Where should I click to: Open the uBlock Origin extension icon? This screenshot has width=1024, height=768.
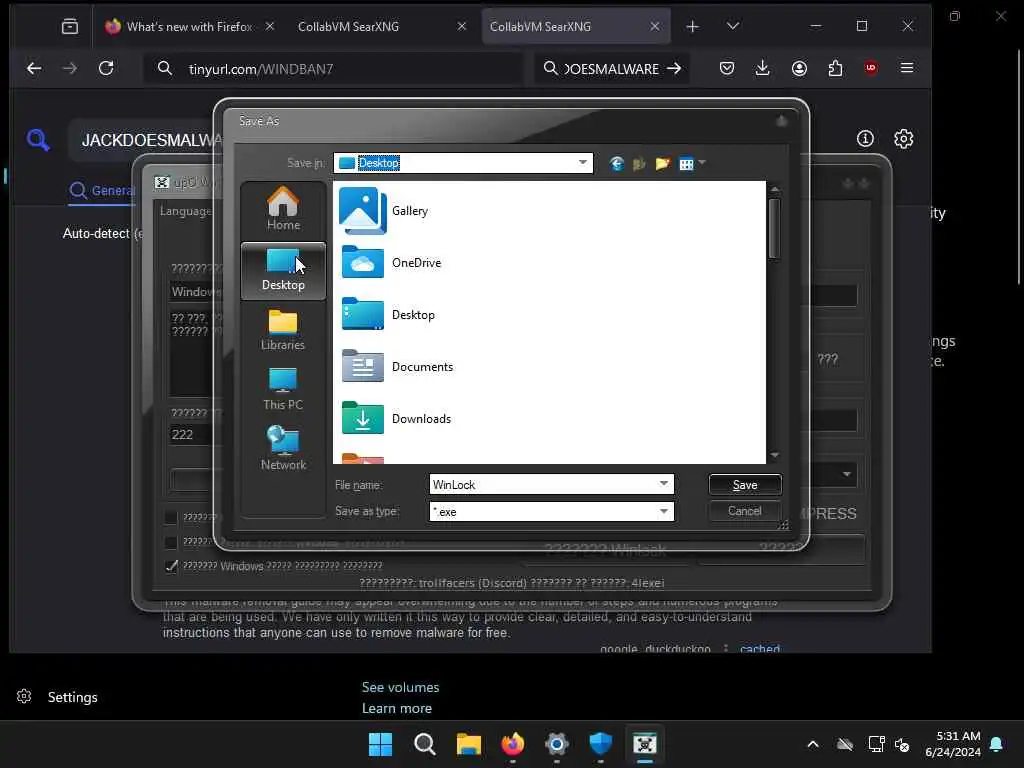871,68
